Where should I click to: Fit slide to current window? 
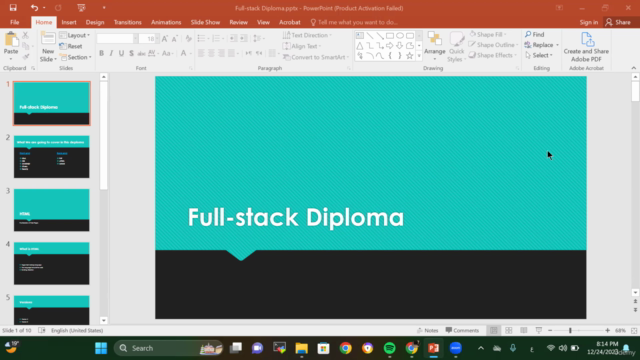pos(634,330)
